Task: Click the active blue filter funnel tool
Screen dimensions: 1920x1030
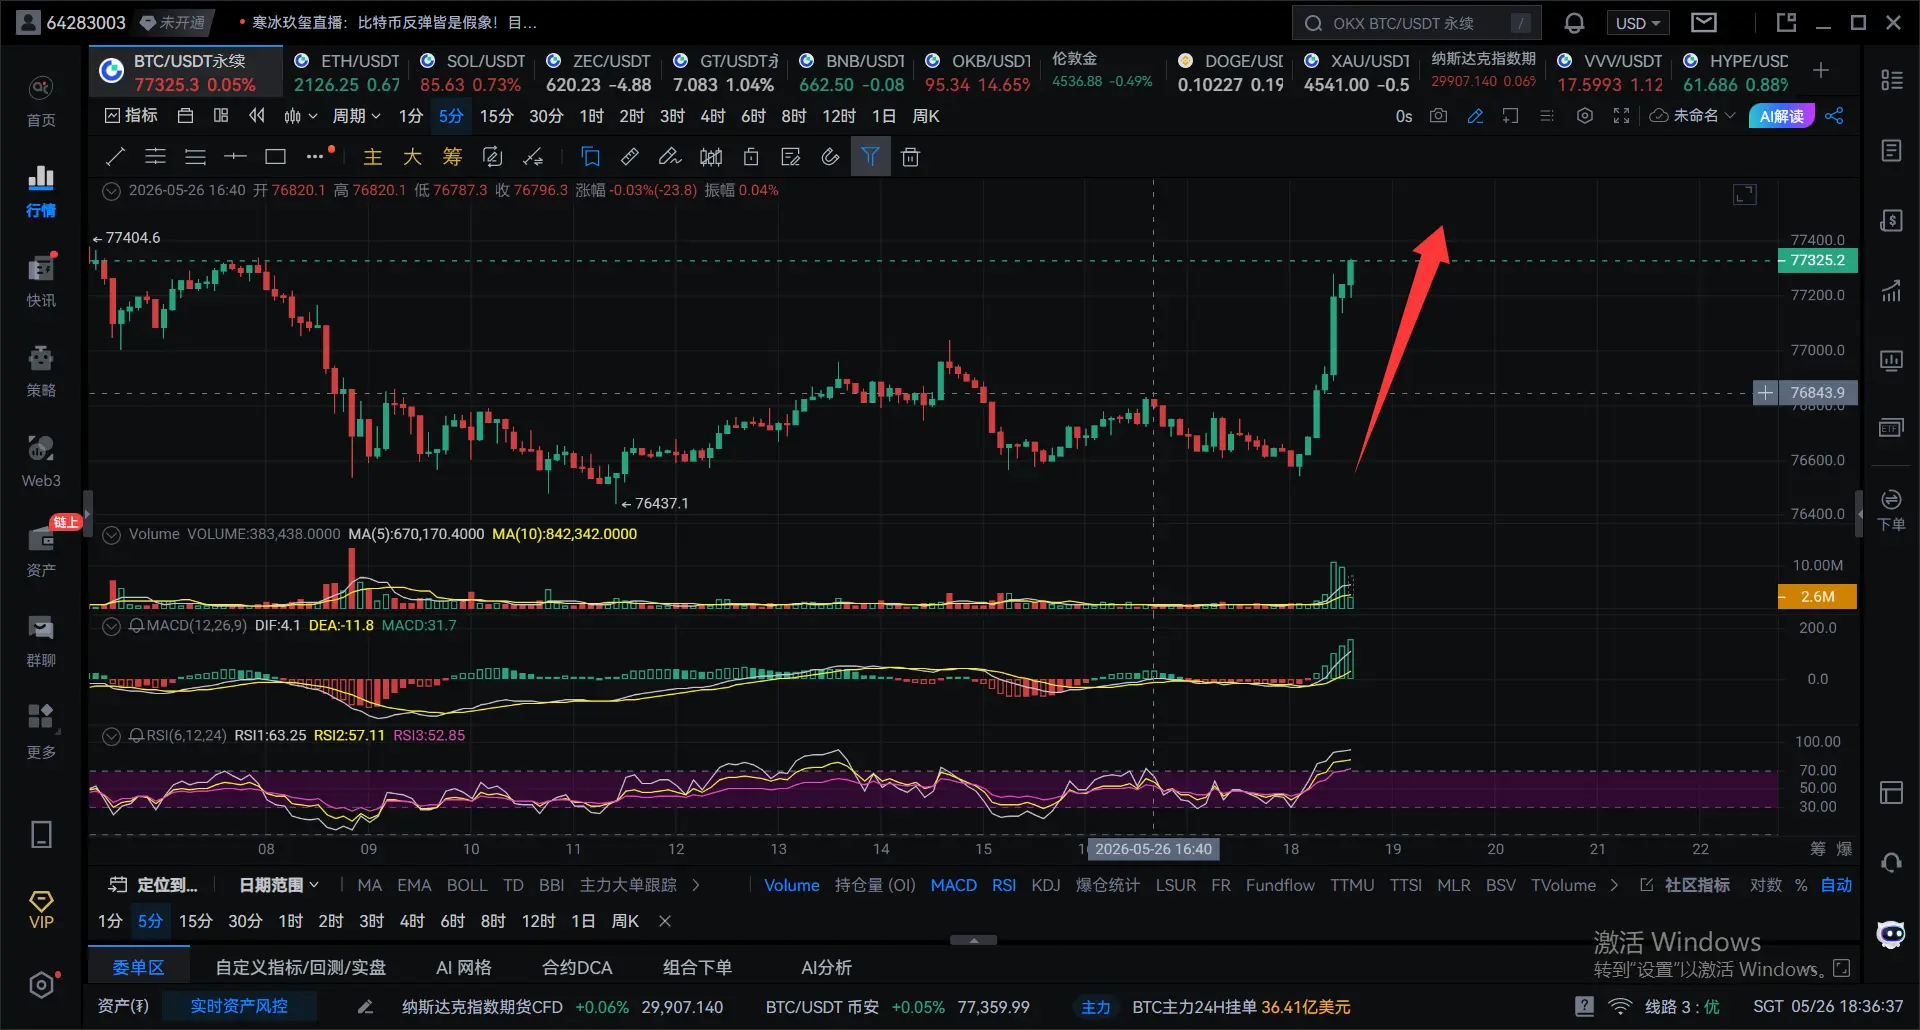Action: click(x=870, y=156)
